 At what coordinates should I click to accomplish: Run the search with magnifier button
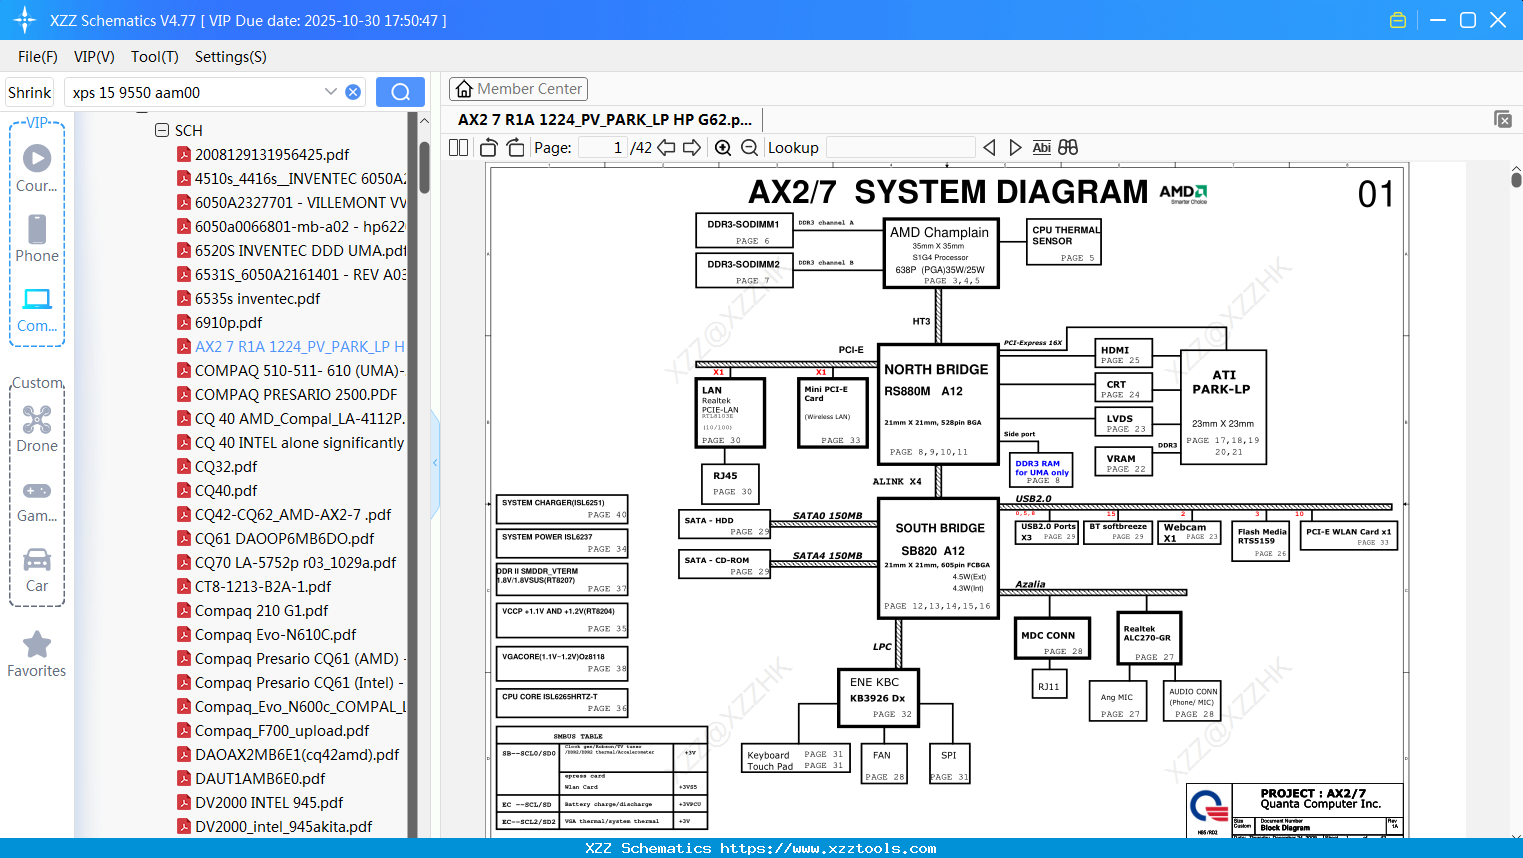click(x=400, y=92)
